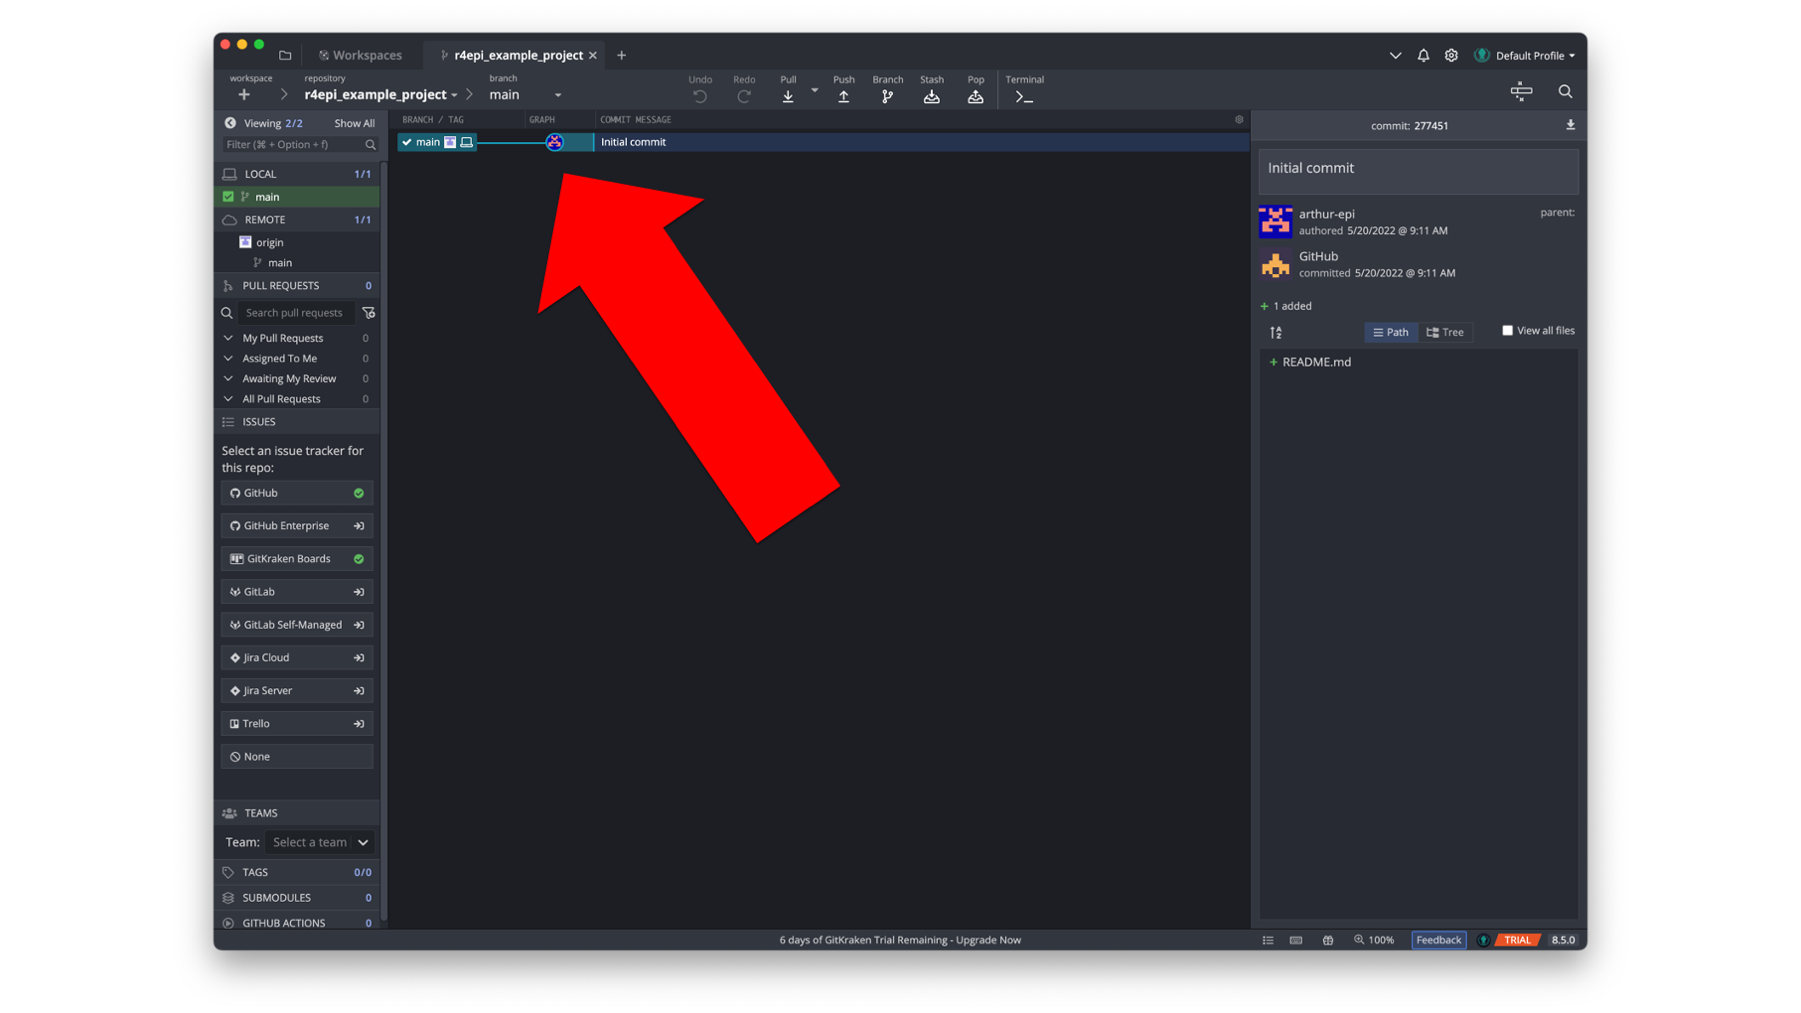Open the Select a team dropdown
Viewport: 1801px width, 1013px height.
pos(320,842)
